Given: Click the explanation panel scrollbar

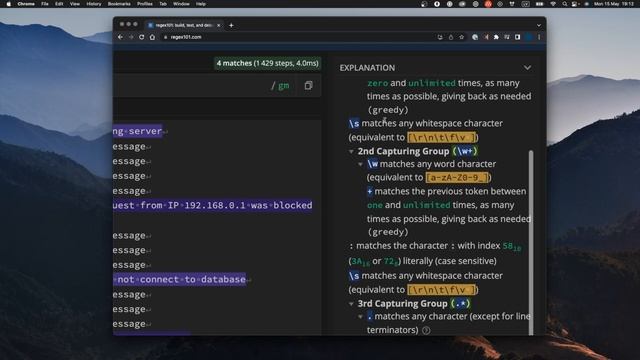Looking at the screenshot, I should (531, 242).
